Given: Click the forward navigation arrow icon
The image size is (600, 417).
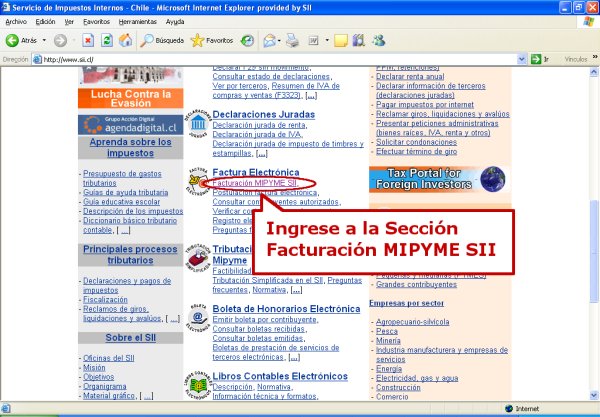Looking at the screenshot, I should click(x=60, y=40).
